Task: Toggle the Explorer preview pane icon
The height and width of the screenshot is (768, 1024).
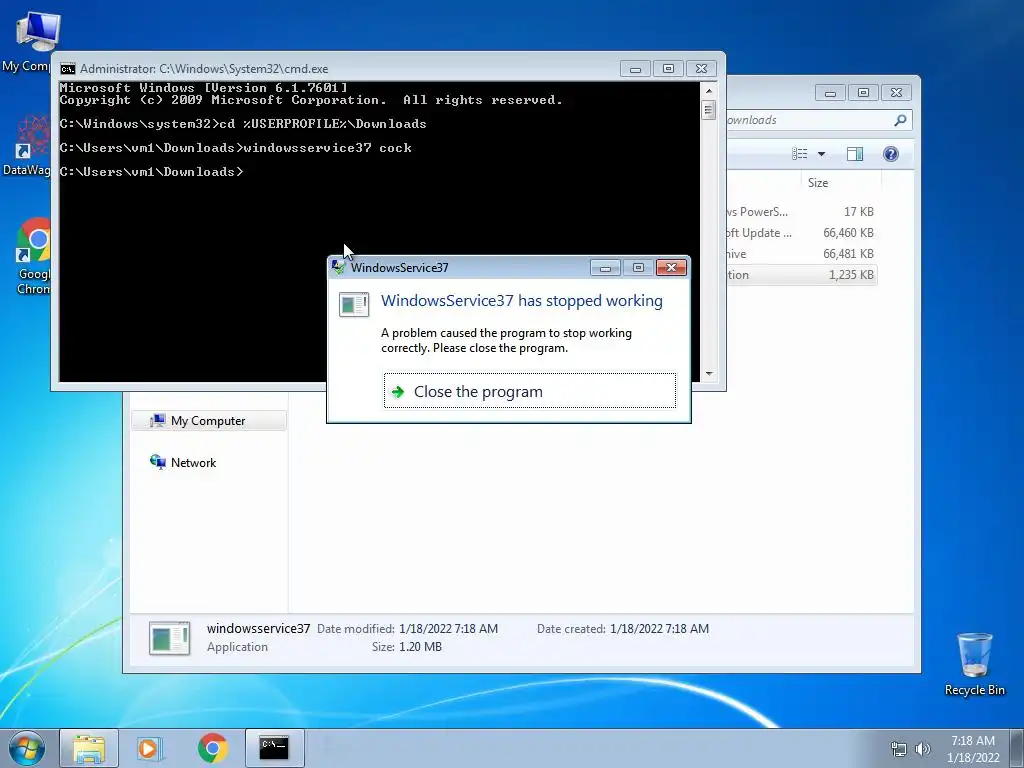Action: [855, 154]
